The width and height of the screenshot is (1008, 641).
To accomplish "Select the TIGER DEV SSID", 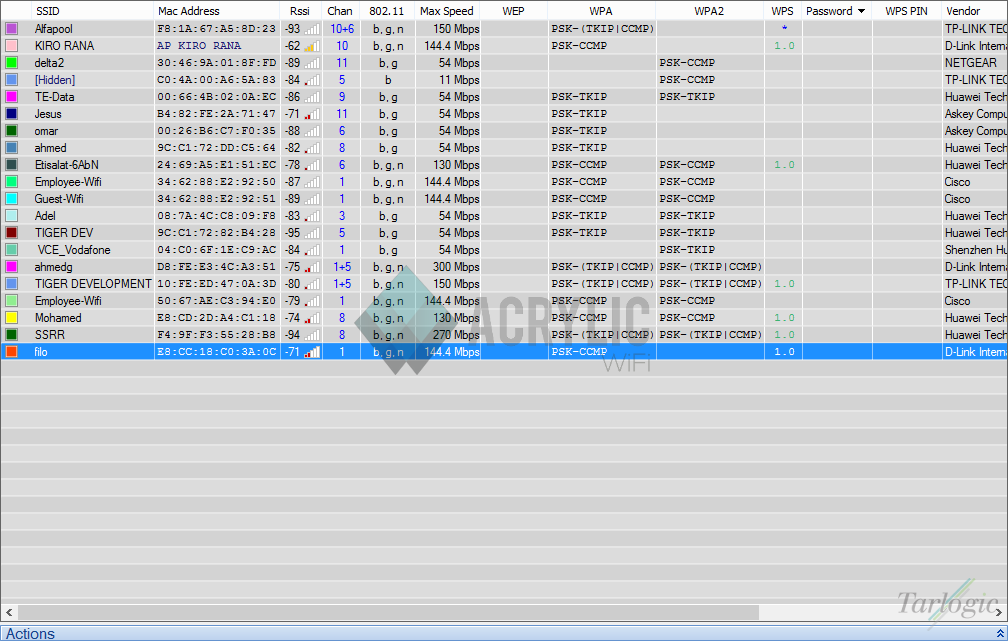I will coord(64,233).
